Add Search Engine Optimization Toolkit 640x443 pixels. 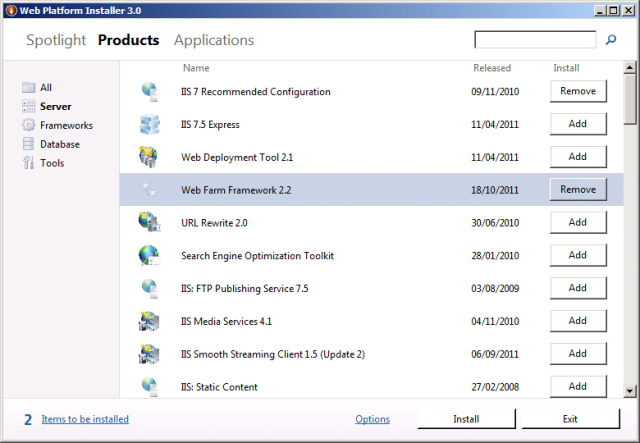click(578, 255)
